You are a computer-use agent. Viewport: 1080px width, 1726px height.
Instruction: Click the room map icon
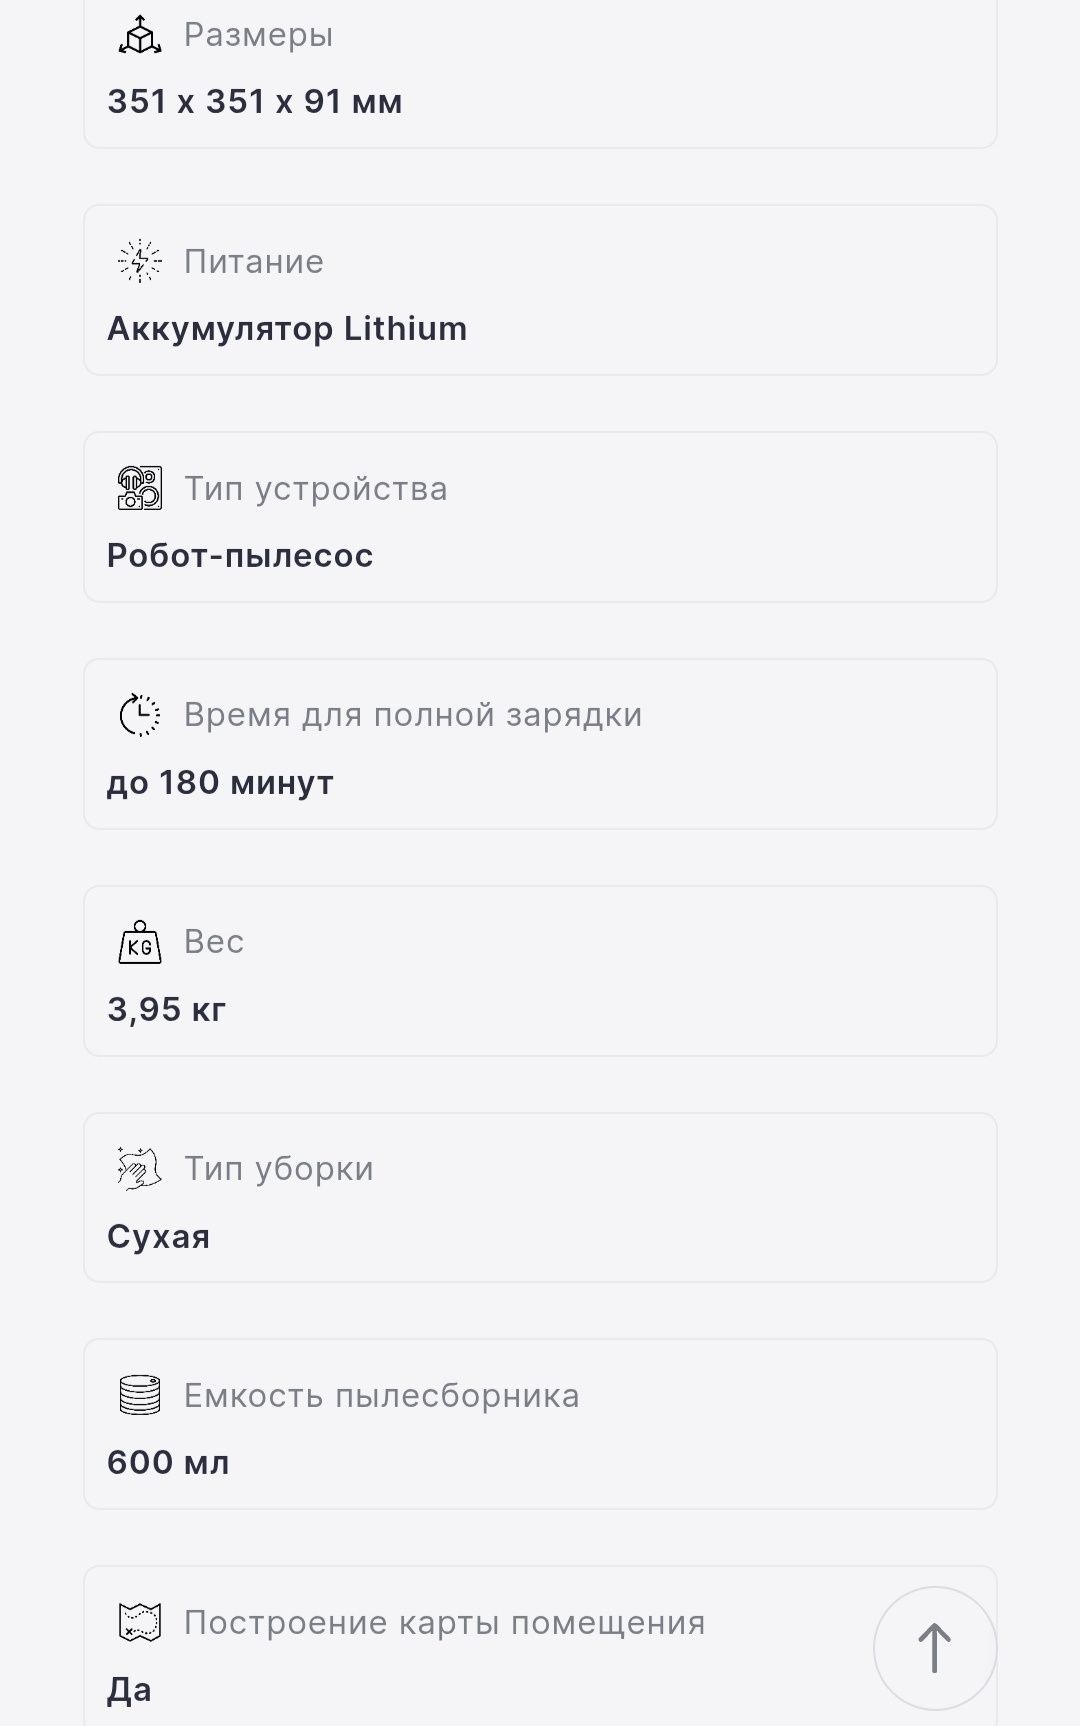[x=140, y=1622]
